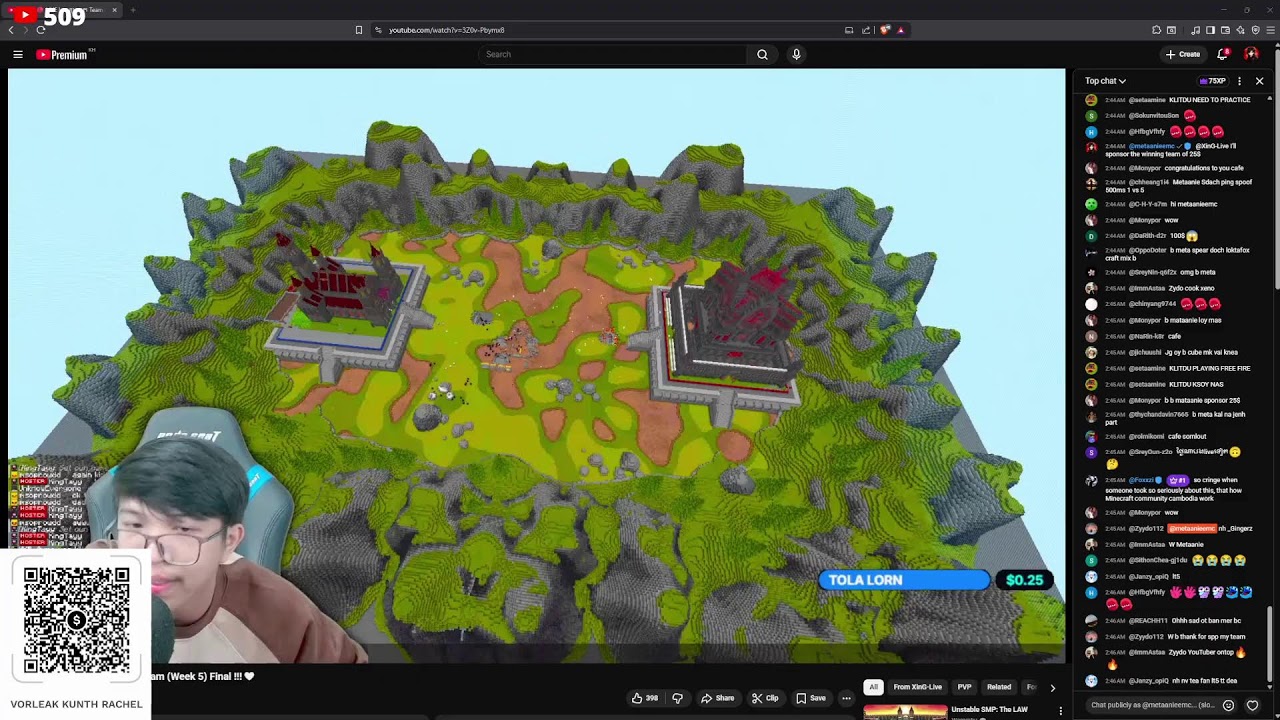Dislike the video with thumbs down
The image size is (1280, 720).
click(677, 698)
